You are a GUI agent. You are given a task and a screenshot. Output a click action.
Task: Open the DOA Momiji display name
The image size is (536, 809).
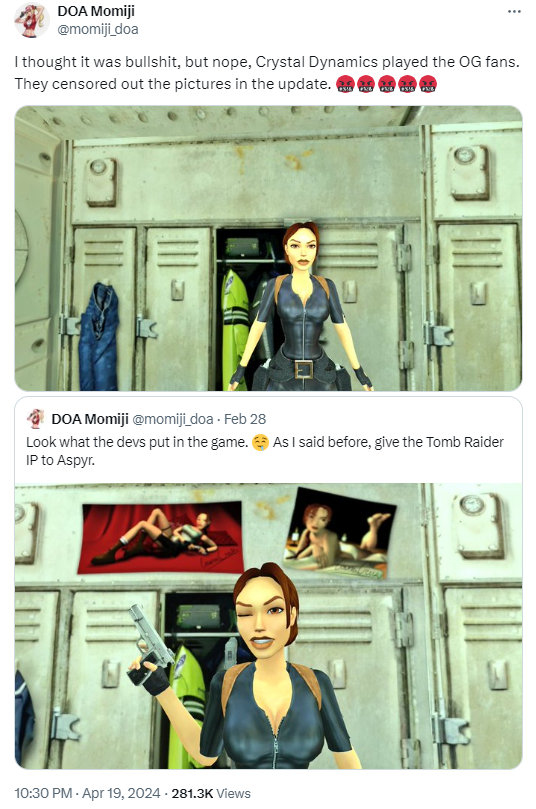pos(96,11)
